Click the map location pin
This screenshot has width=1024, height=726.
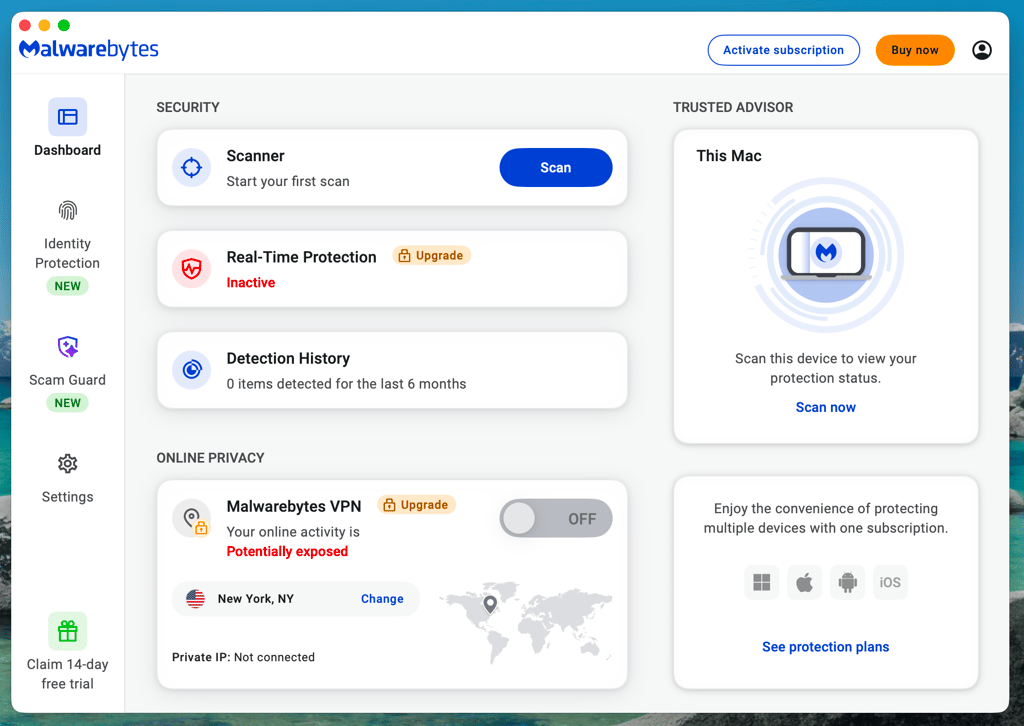click(x=490, y=604)
